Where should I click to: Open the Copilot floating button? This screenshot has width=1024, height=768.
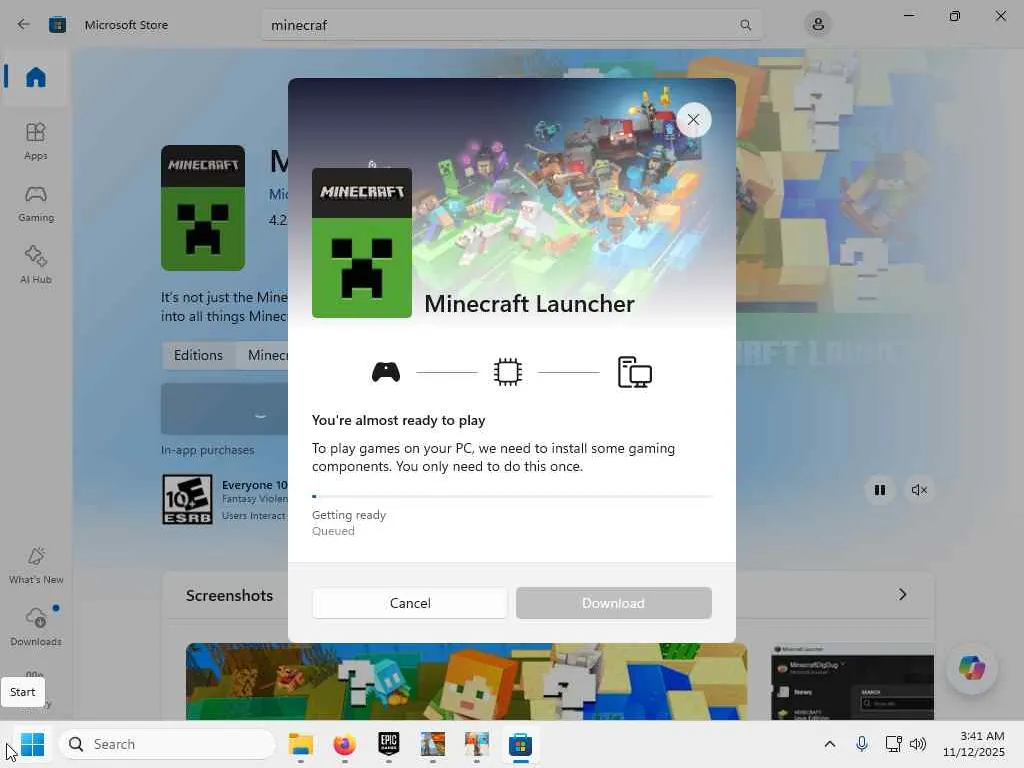tap(971, 667)
